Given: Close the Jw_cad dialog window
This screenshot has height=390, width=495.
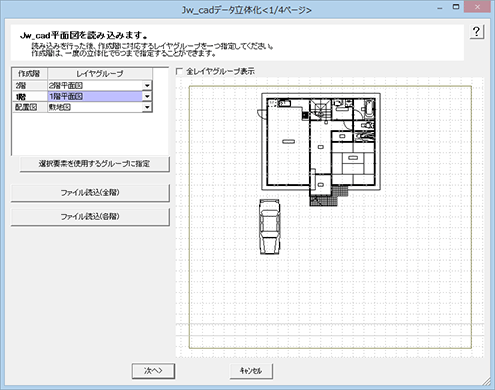Looking at the screenshot, I should (x=477, y=7).
